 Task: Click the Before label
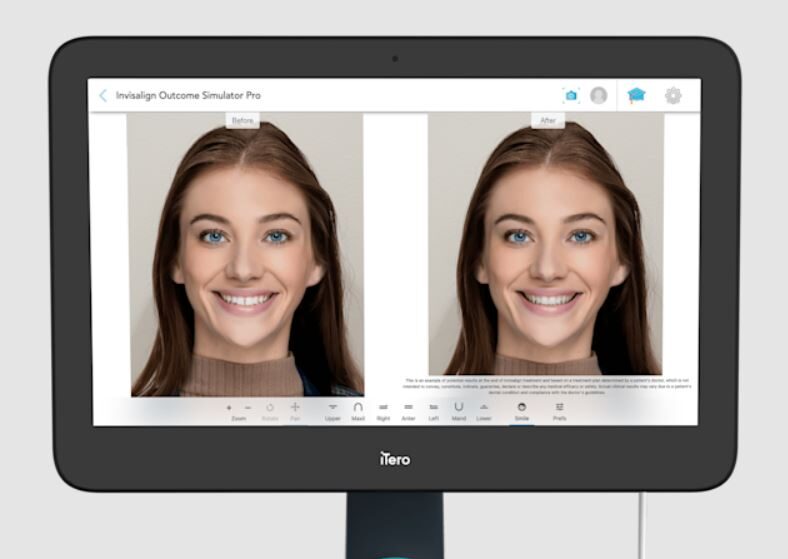(x=243, y=120)
